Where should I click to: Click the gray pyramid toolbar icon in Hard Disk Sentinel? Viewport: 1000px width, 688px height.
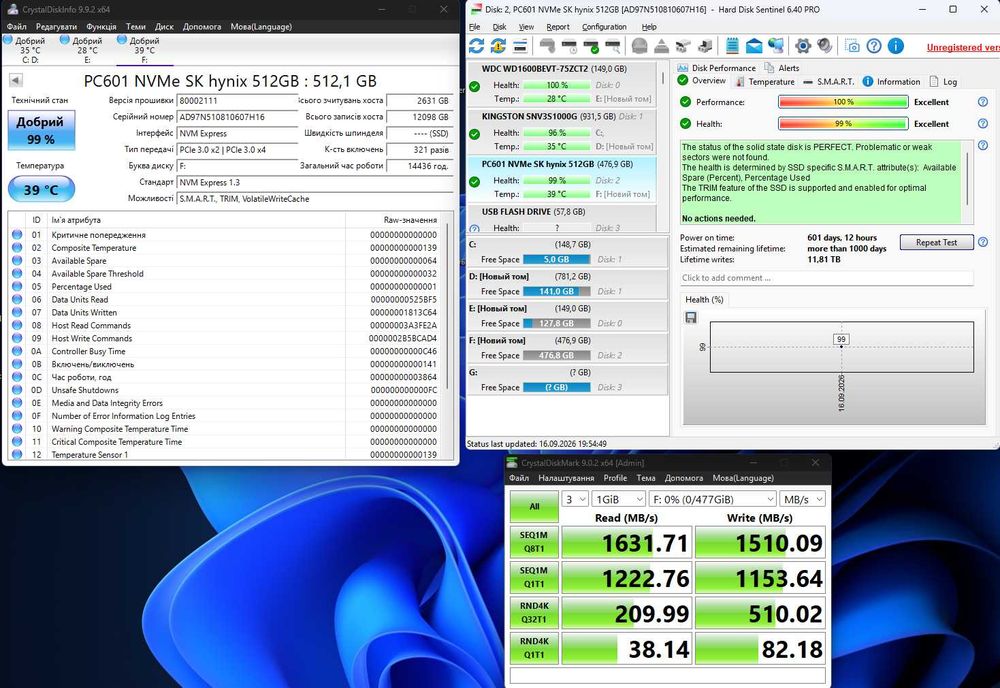tap(661, 46)
